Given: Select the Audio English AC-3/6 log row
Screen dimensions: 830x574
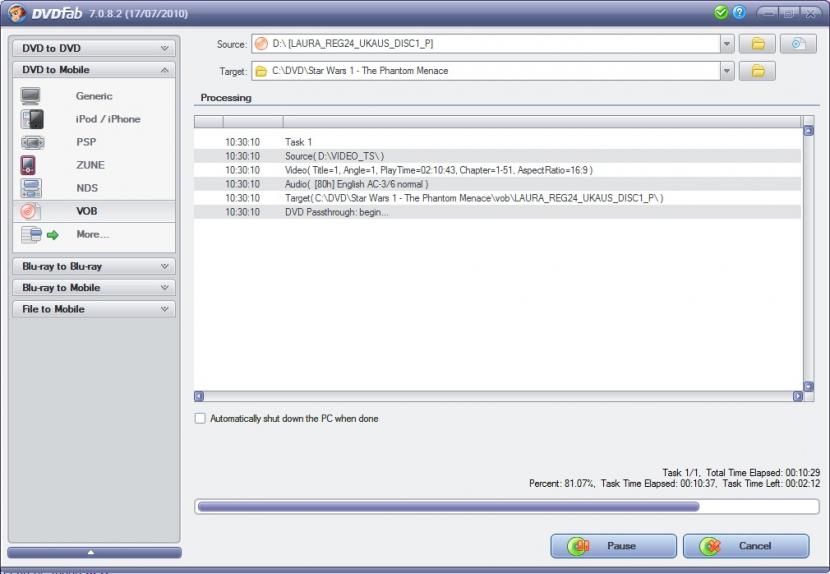Looking at the screenshot, I should [498, 184].
